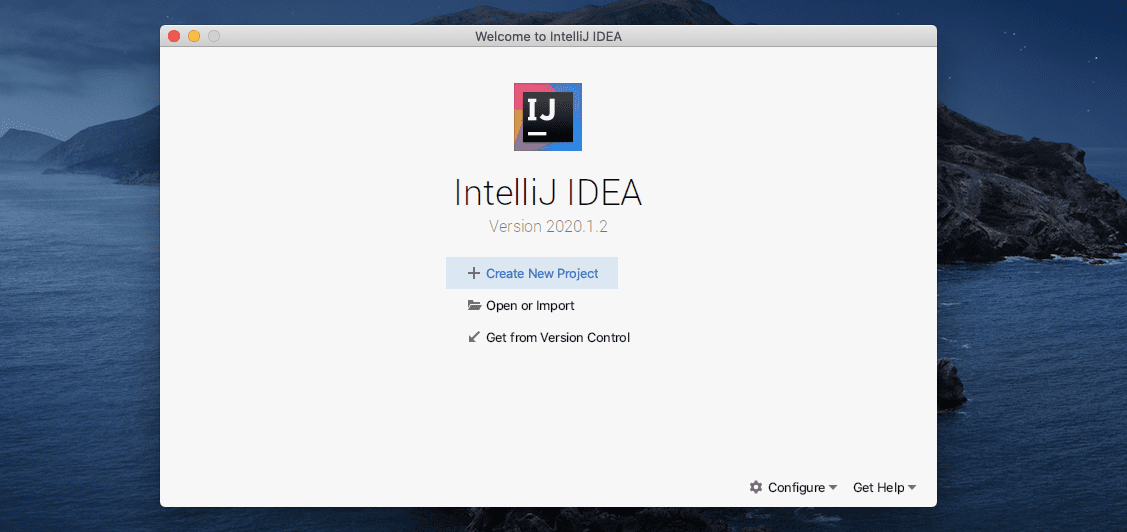Image resolution: width=1127 pixels, height=532 pixels.
Task: Click the folder icon beside Open or Import
Action: click(474, 305)
